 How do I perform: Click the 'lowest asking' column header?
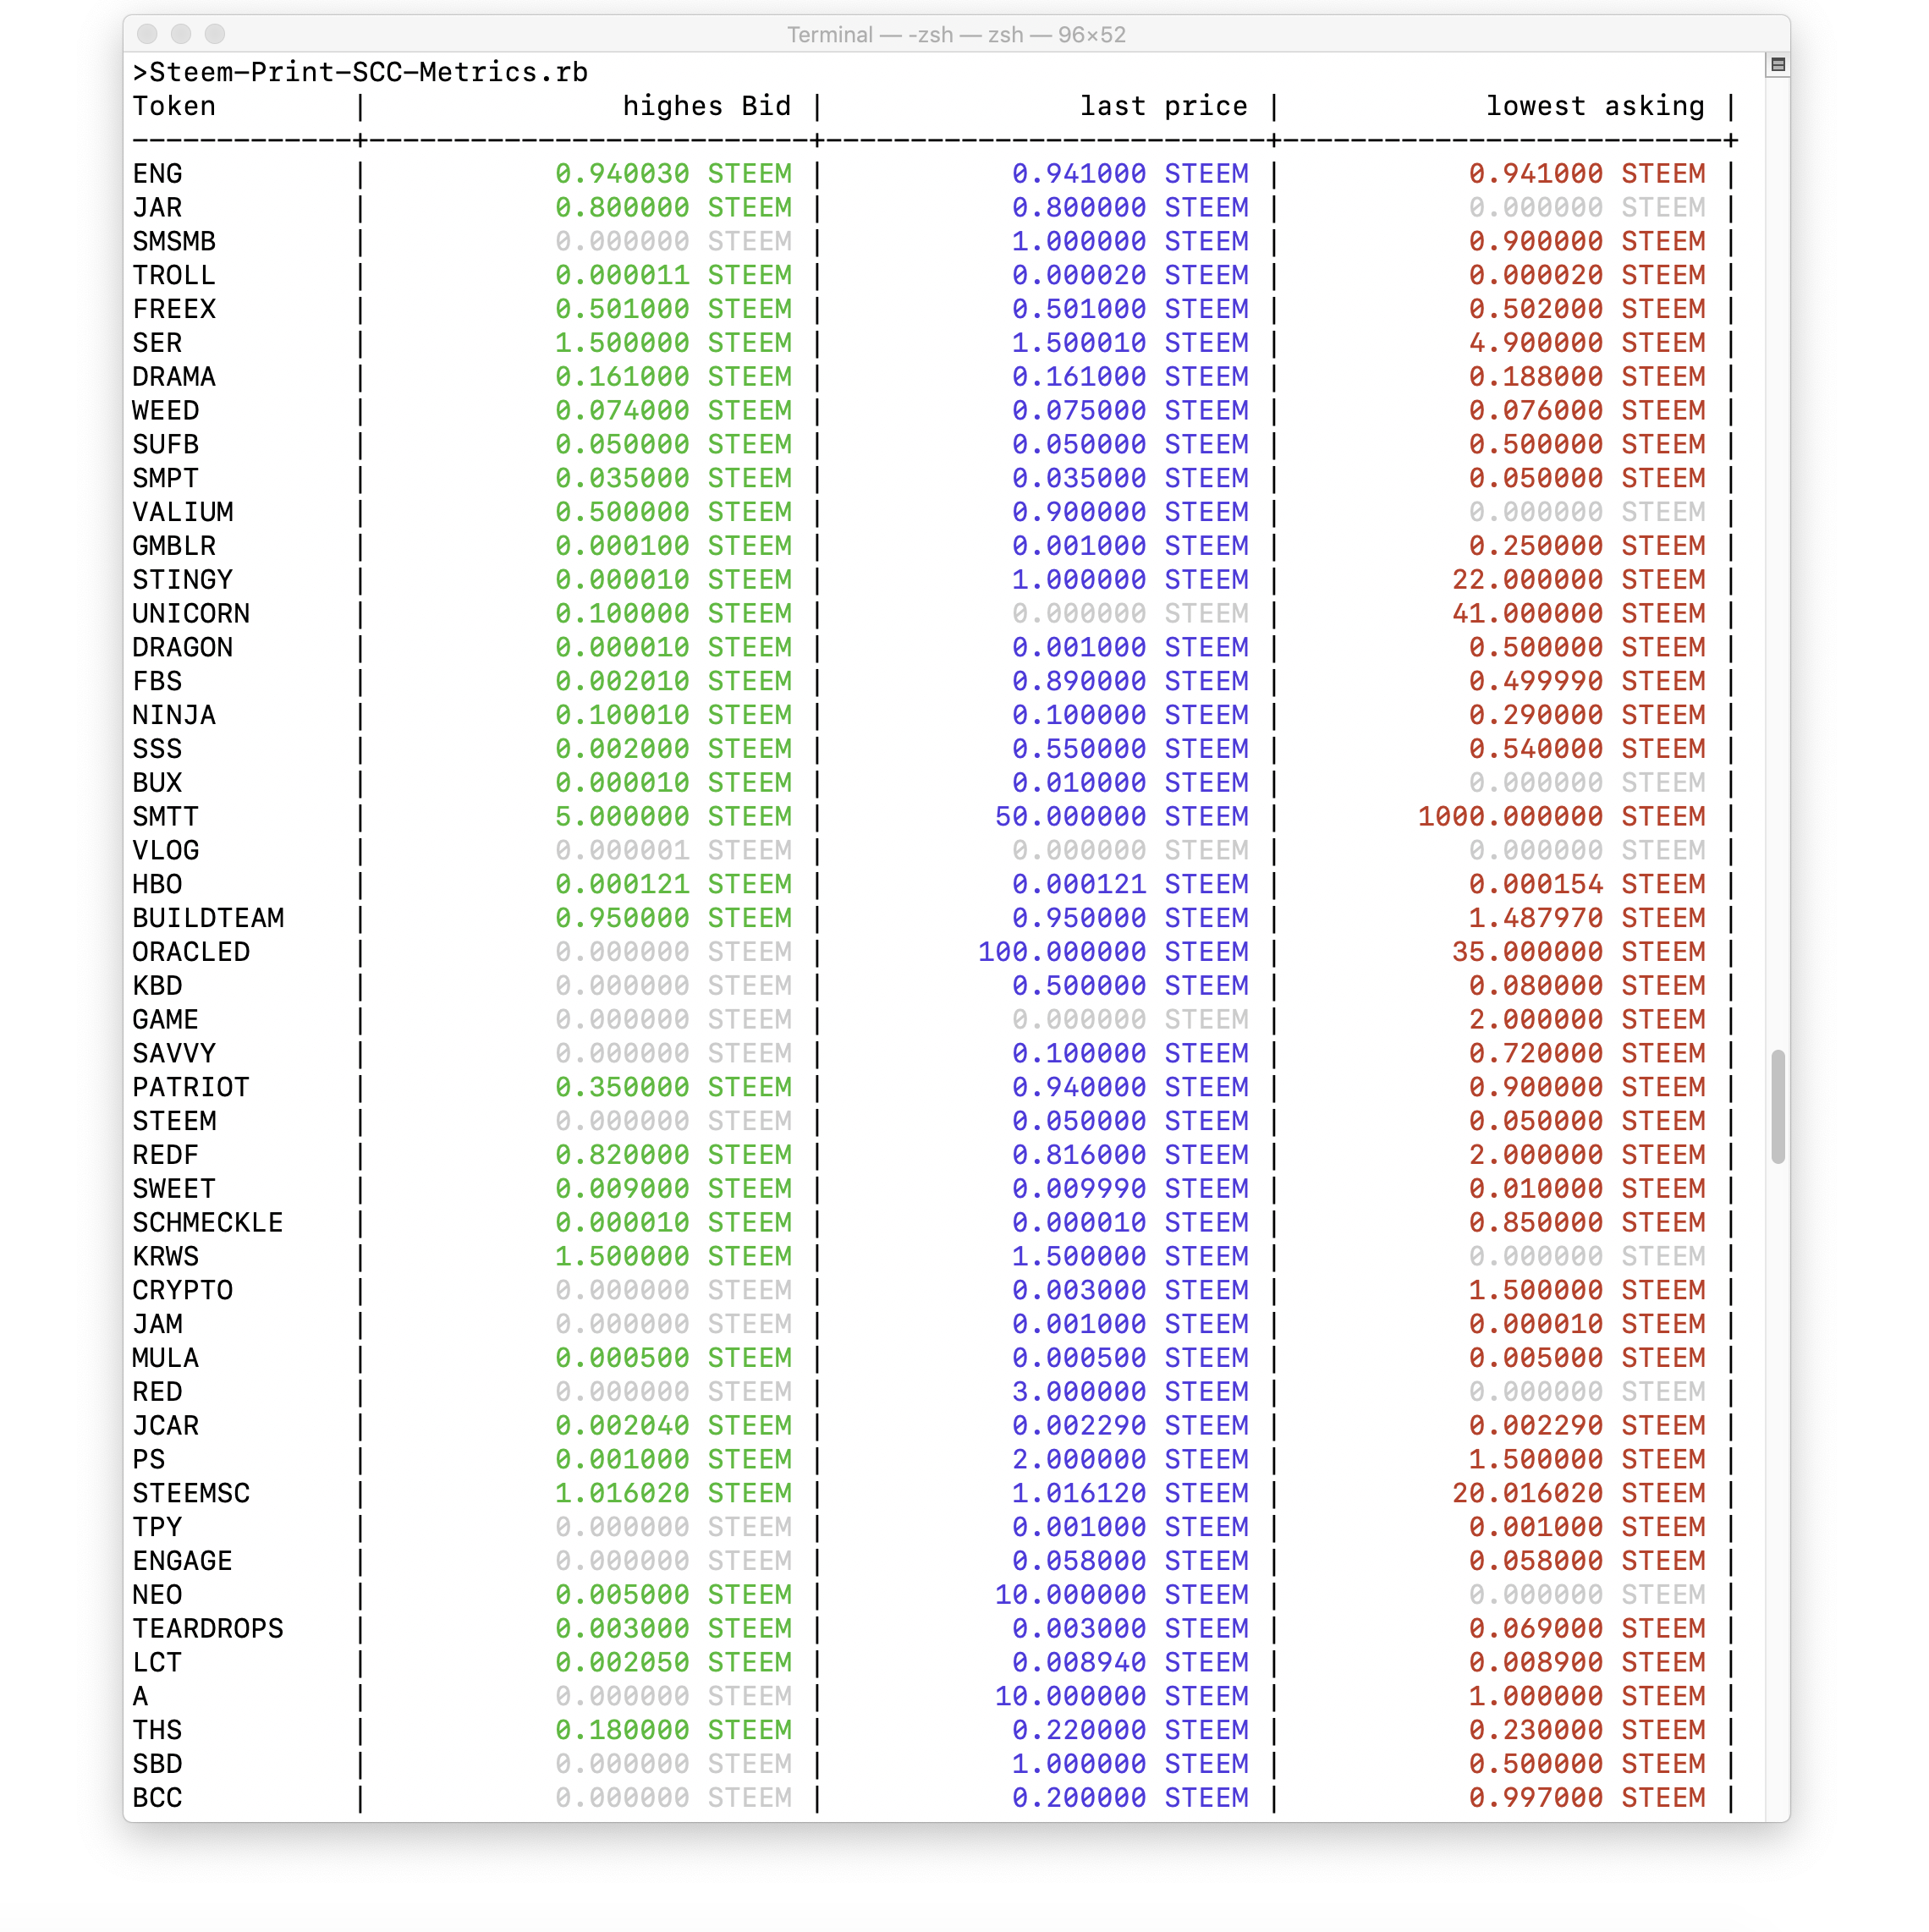pos(1595,106)
